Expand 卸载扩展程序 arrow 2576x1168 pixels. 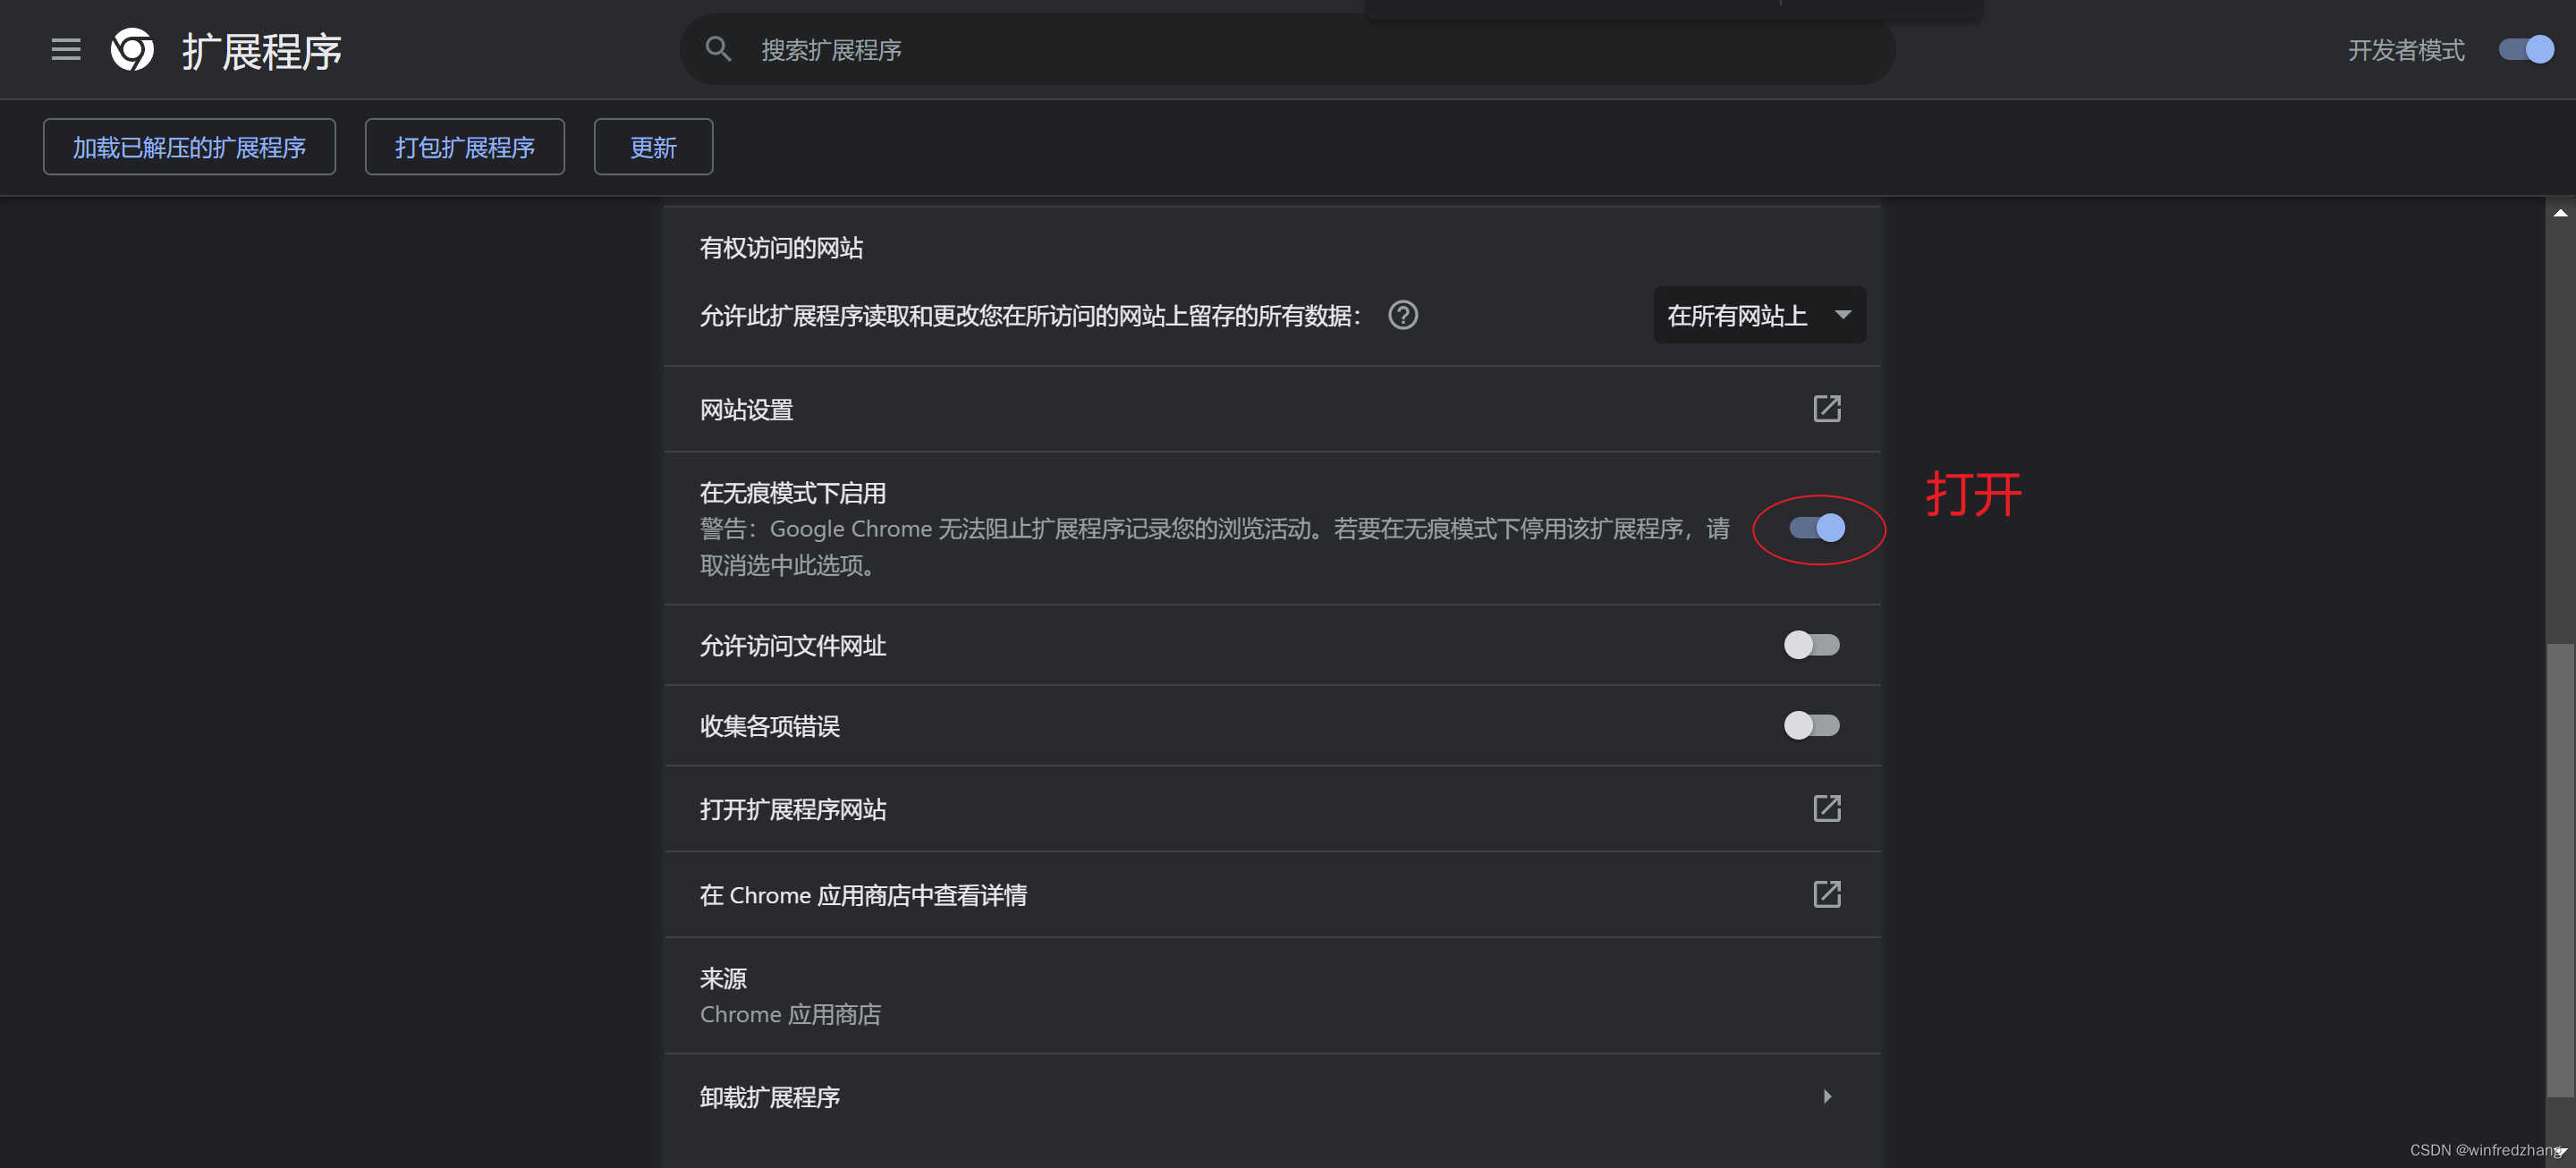[1827, 1096]
